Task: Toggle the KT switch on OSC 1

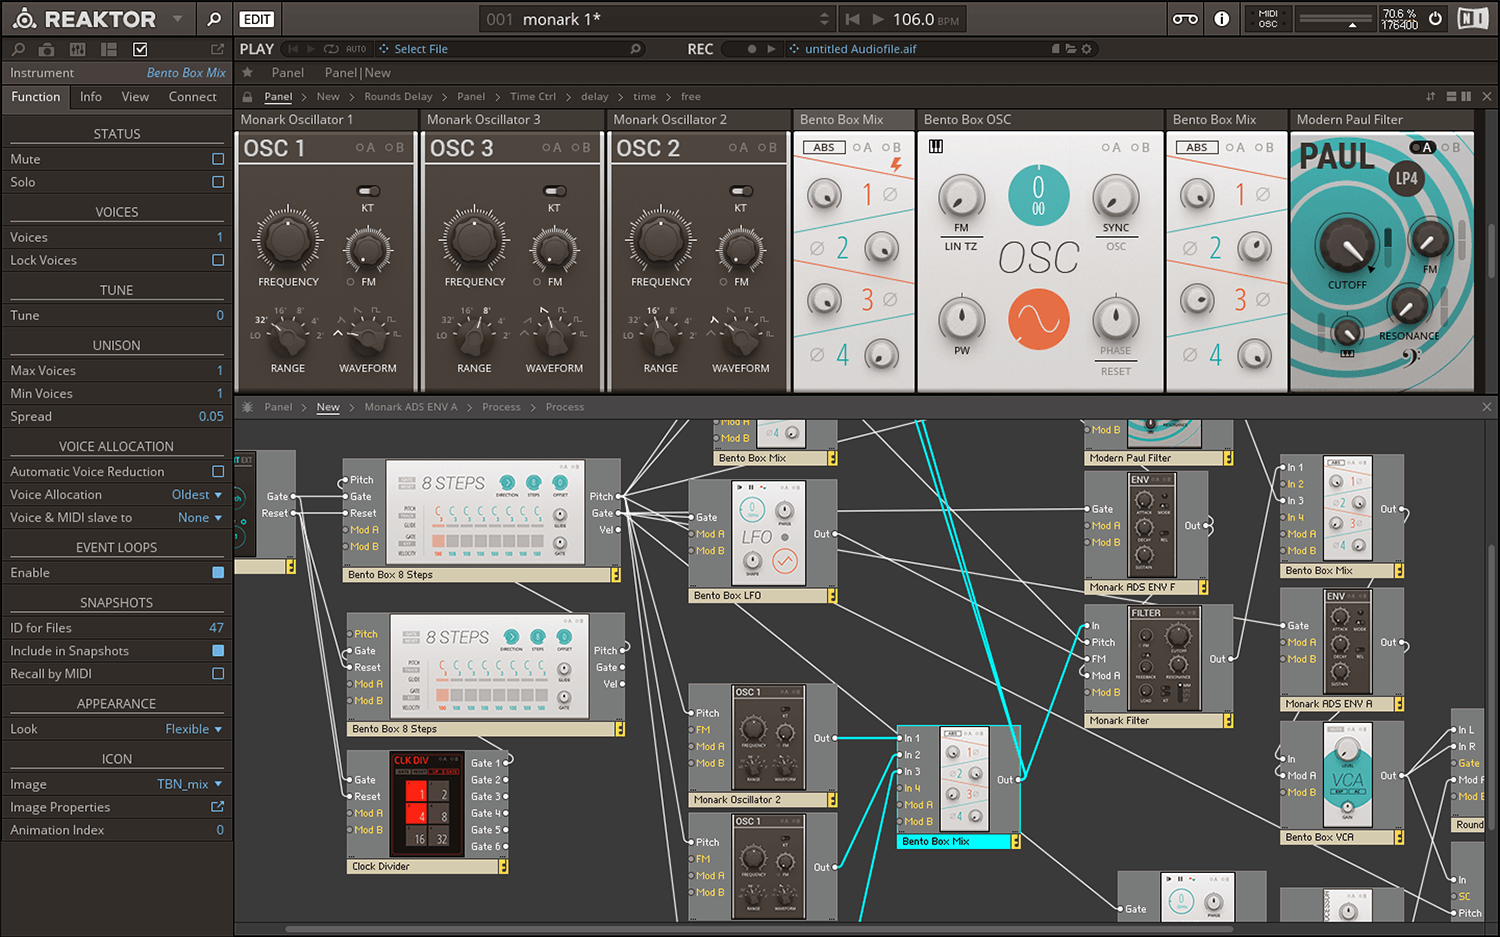Action: 368,190
